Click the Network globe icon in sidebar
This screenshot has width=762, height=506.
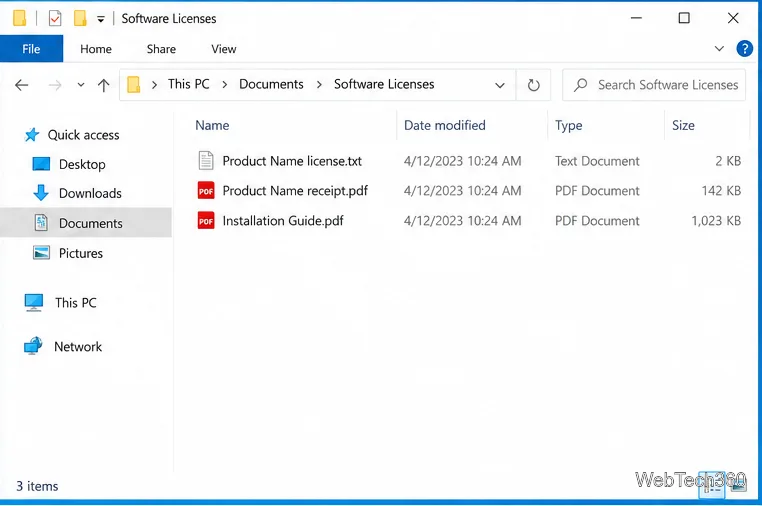(x=33, y=346)
